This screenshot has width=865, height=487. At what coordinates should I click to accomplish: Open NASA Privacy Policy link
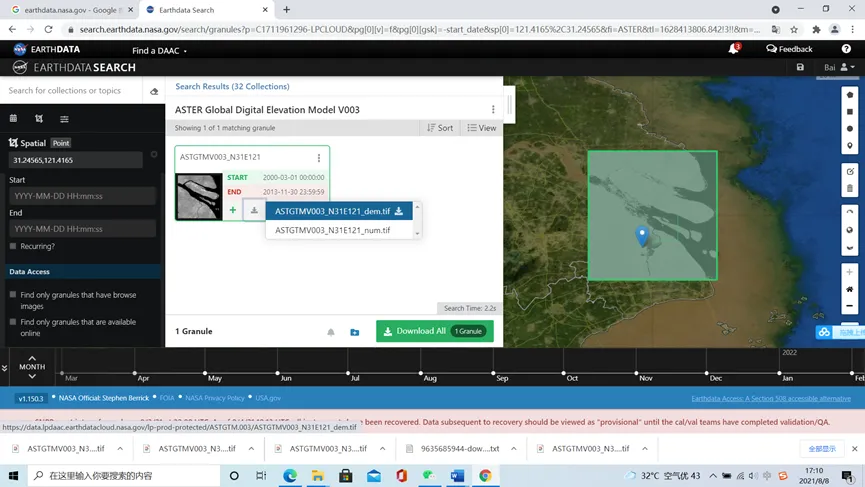(x=215, y=398)
